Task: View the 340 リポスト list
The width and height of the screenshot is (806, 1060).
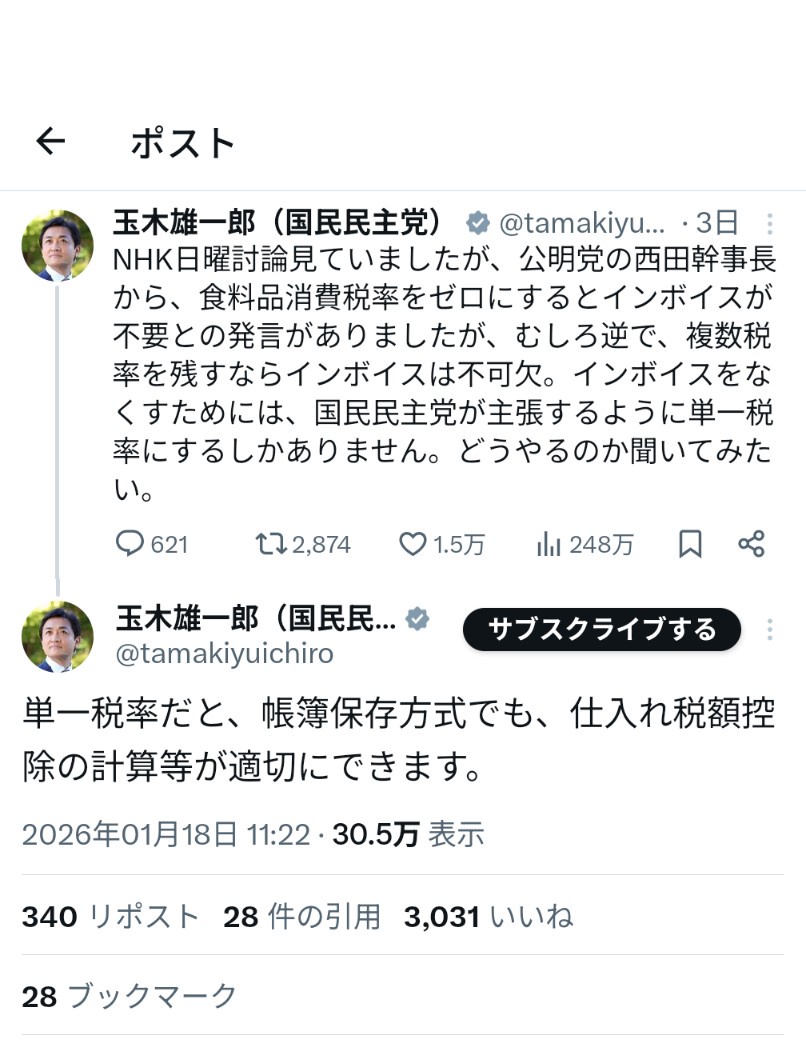Action: point(111,916)
